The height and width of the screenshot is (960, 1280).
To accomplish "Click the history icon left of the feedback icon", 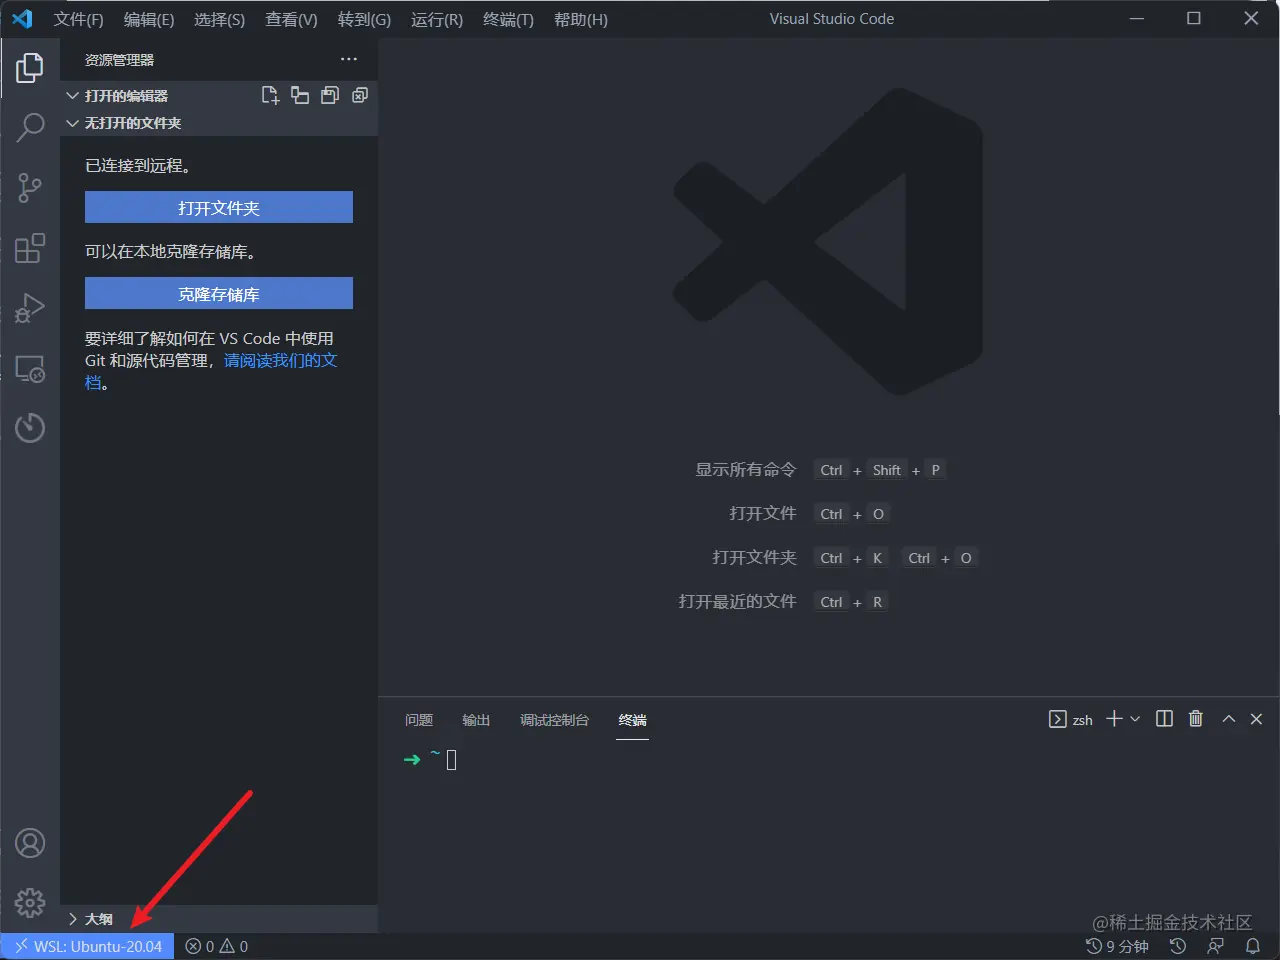I will coord(1178,946).
